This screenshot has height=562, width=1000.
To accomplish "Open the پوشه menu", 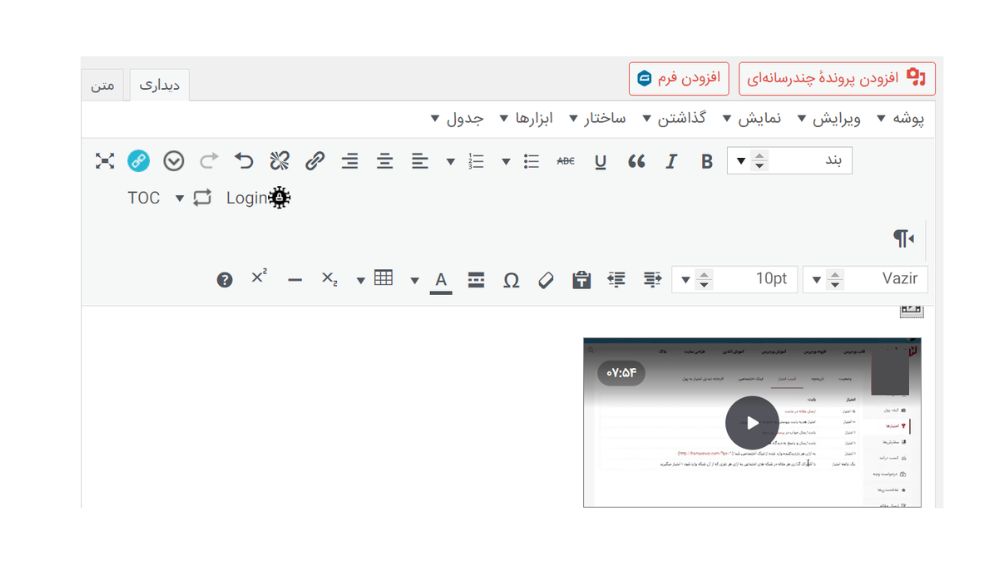I will click(901, 119).
